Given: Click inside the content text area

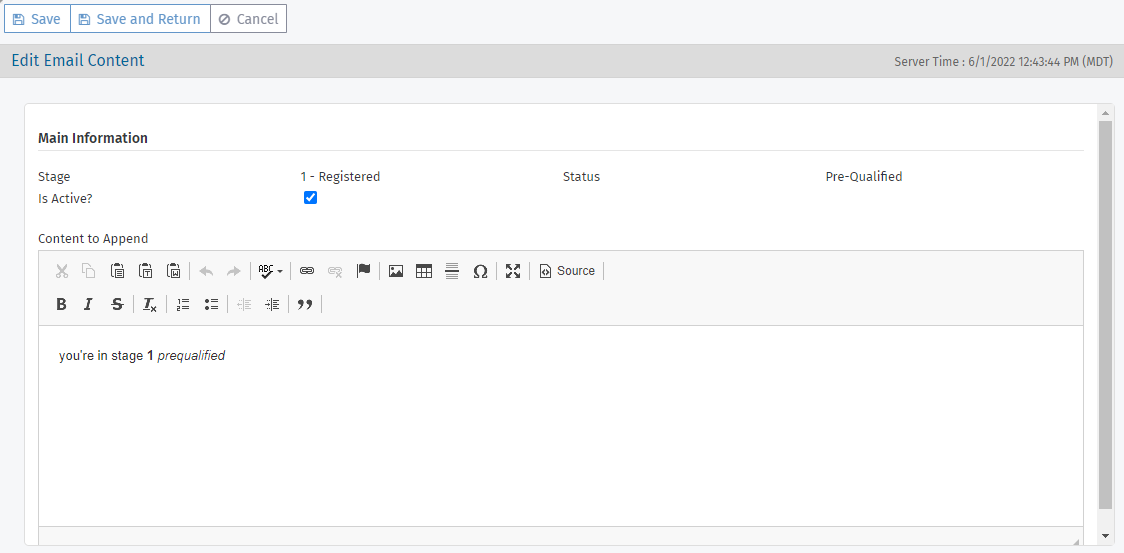Looking at the screenshot, I should [560, 430].
